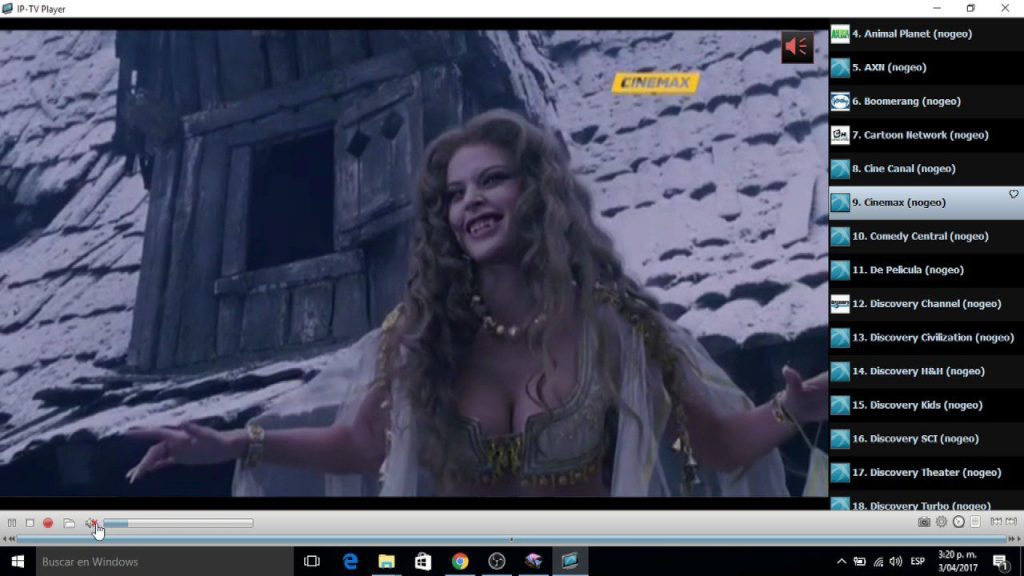Open a file with the folder icon
1024x576 pixels.
click(70, 522)
